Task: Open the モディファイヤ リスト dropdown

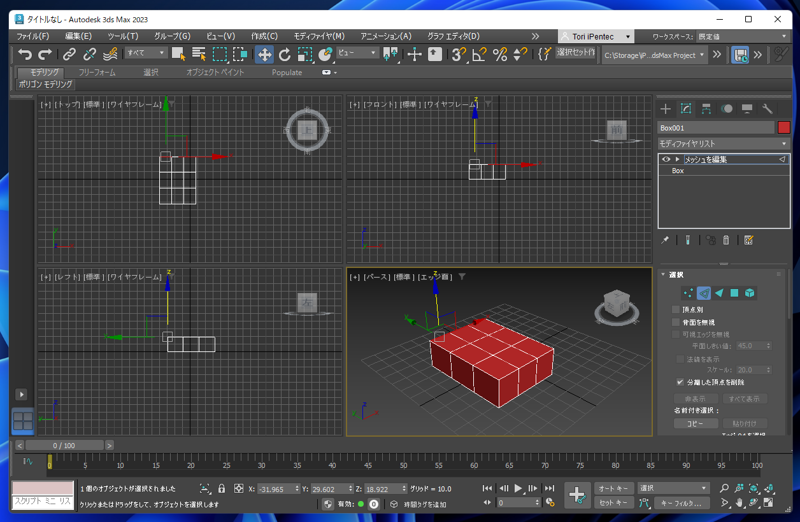Action: pos(723,143)
